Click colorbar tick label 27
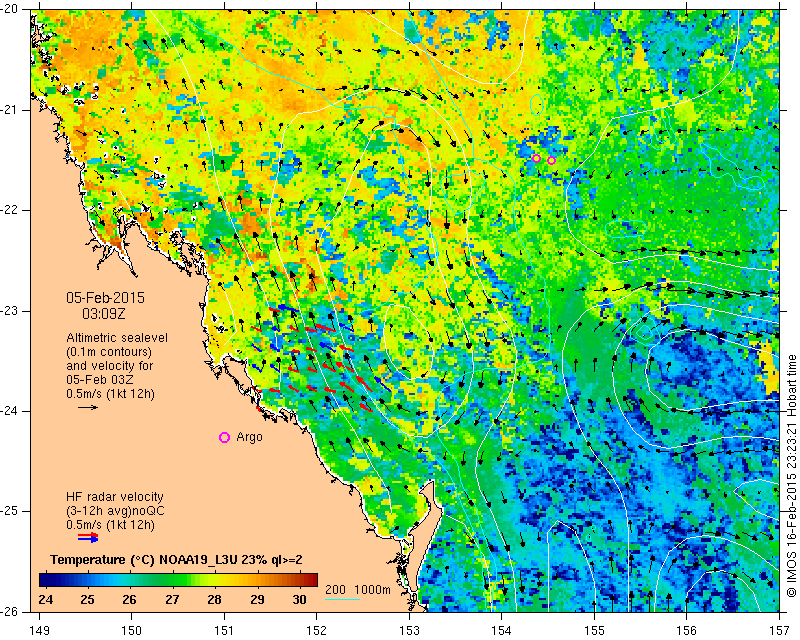Image resolution: width=800 pixels, height=640 pixels. 172,599
